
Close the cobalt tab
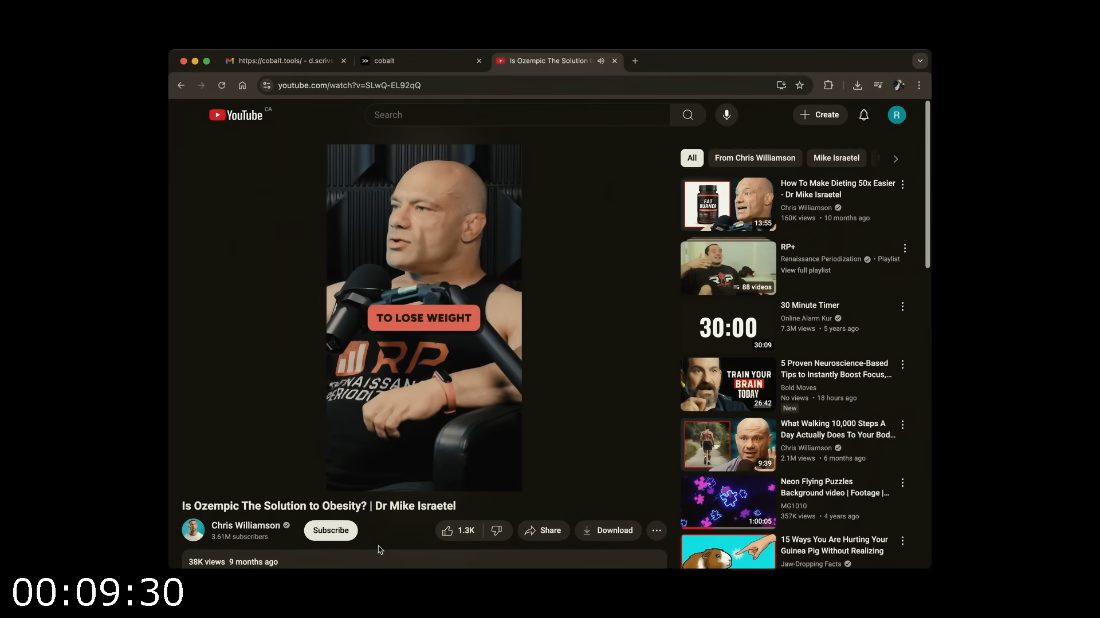click(x=479, y=61)
